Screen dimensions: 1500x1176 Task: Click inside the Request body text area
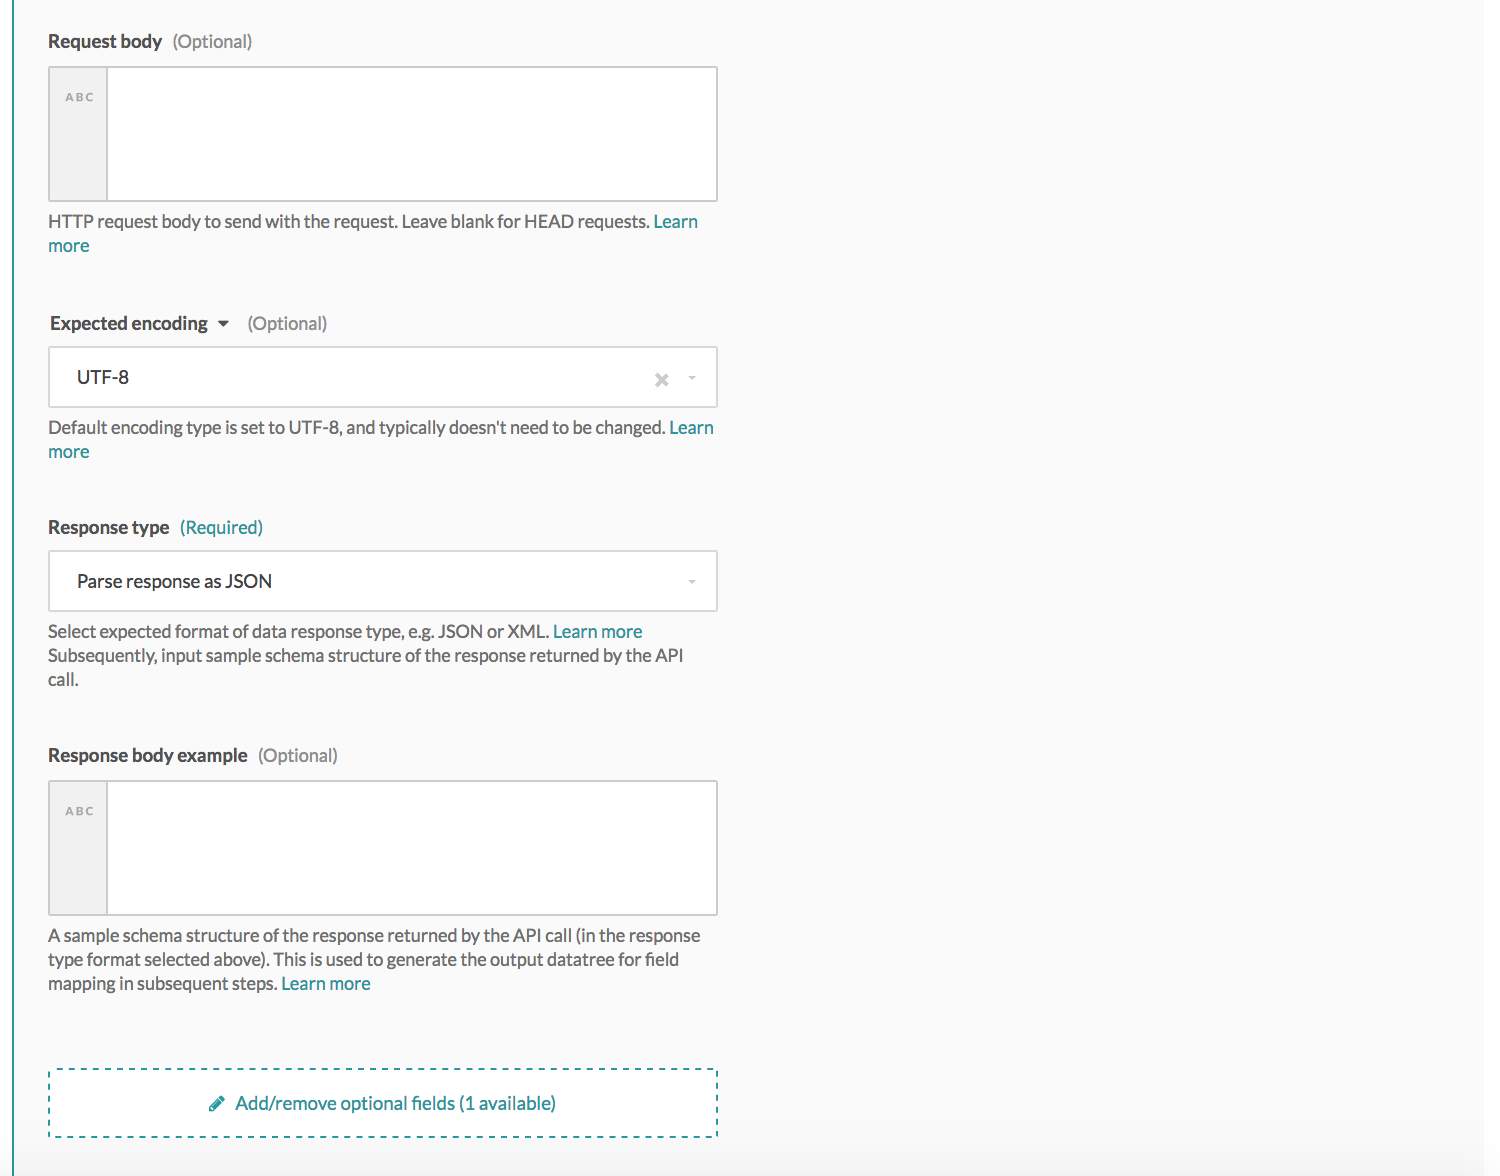click(411, 134)
